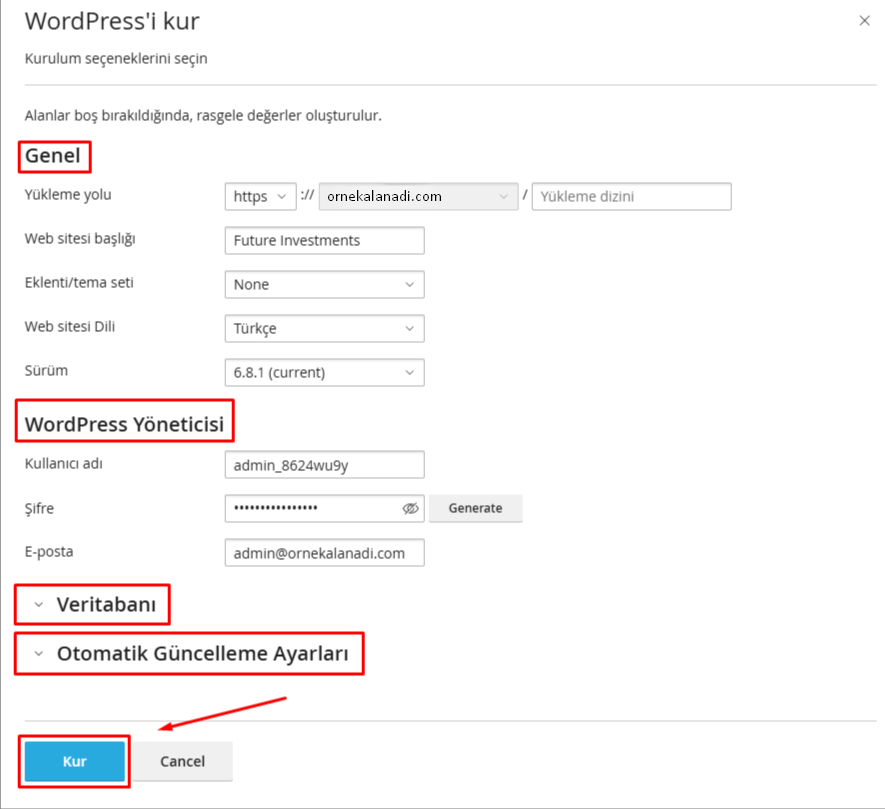This screenshot has height=809, width=885.
Task: Click the Yükleme dizini input field
Action: [x=632, y=196]
